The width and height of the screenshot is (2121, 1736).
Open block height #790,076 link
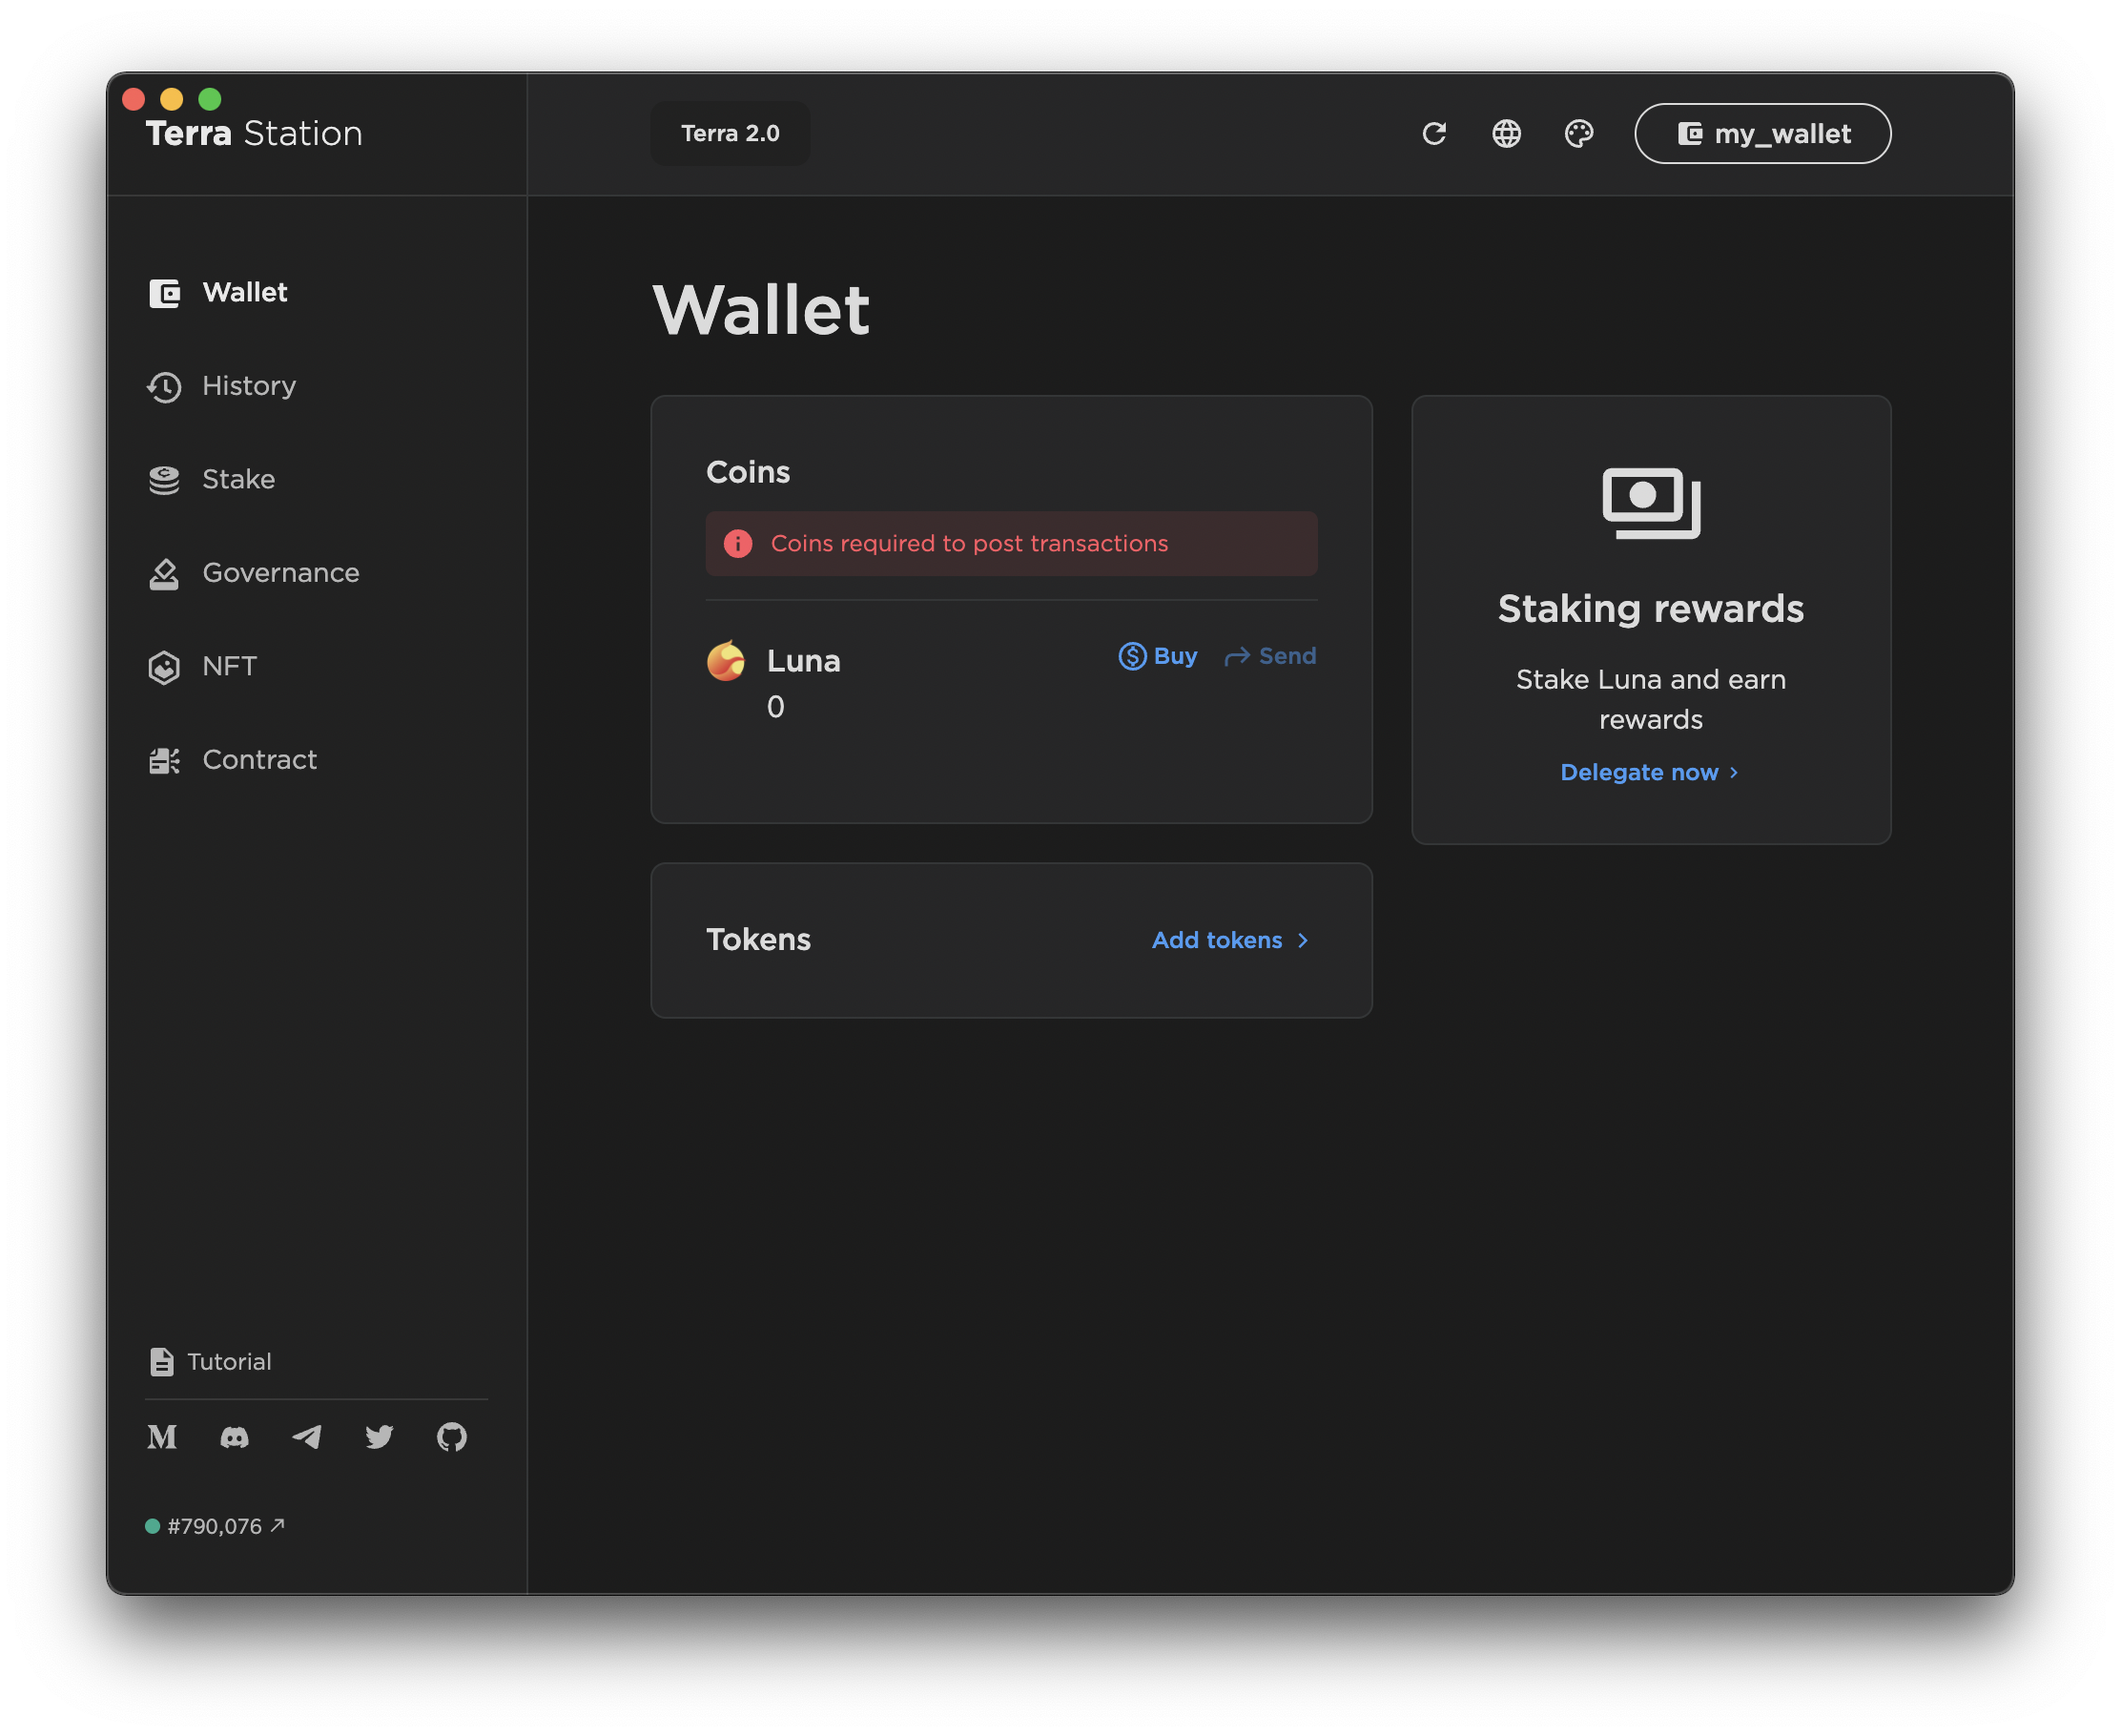tap(216, 1526)
